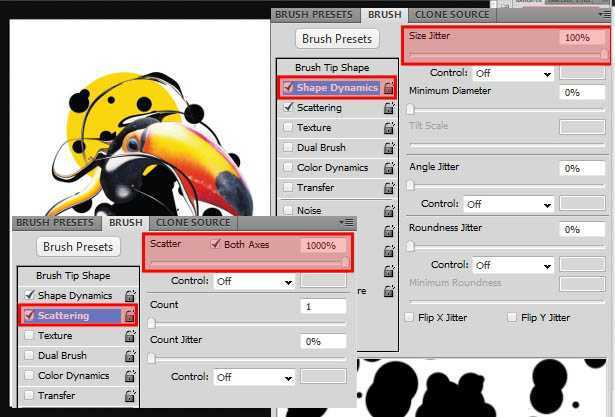Click the lock icon next to Dual Brush in the top panel
This screenshot has height=417, width=615.
pyautogui.click(x=389, y=148)
